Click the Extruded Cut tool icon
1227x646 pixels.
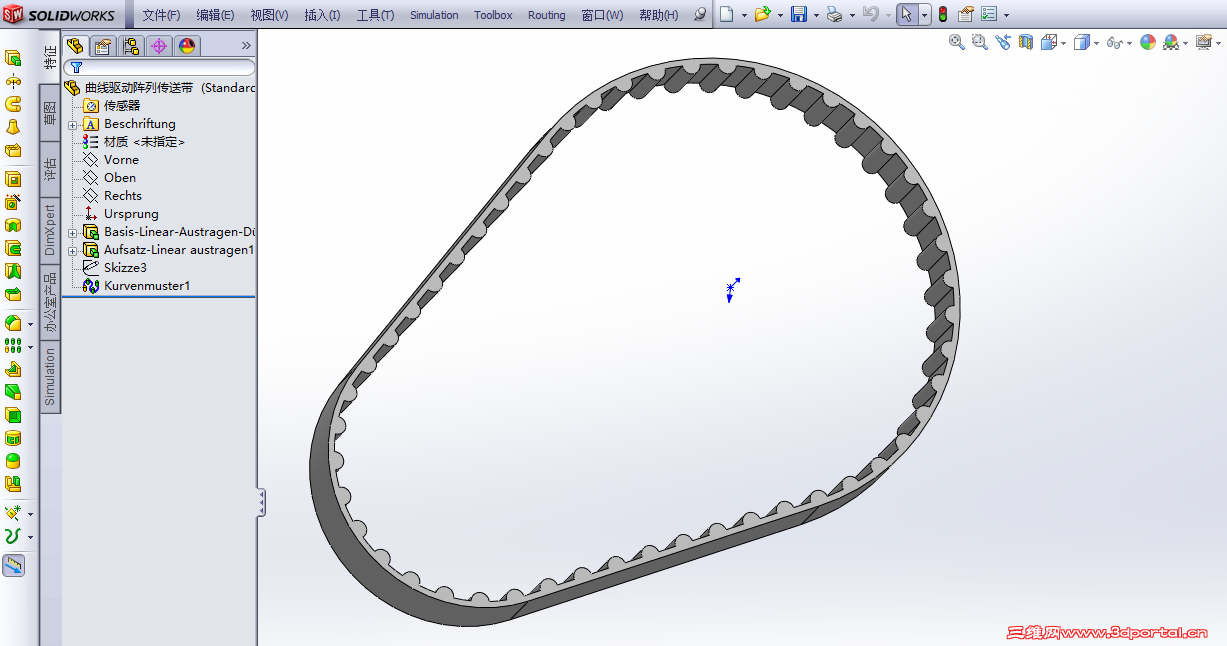13,179
